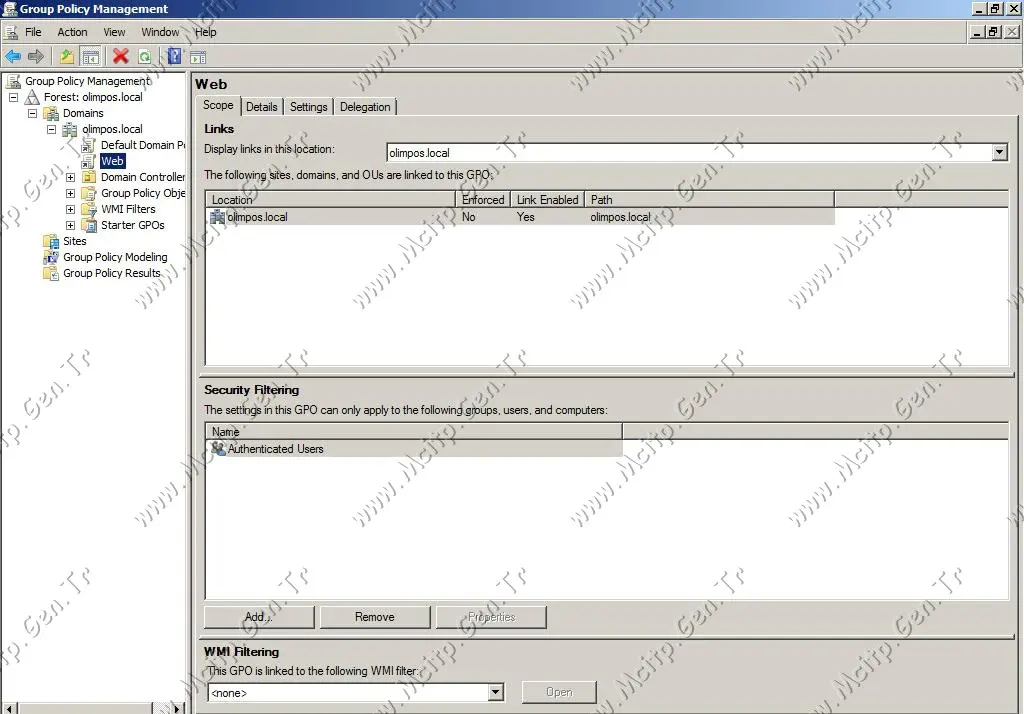Switch to the Details tab
Image resolution: width=1024 pixels, height=714 pixels.
click(x=262, y=107)
